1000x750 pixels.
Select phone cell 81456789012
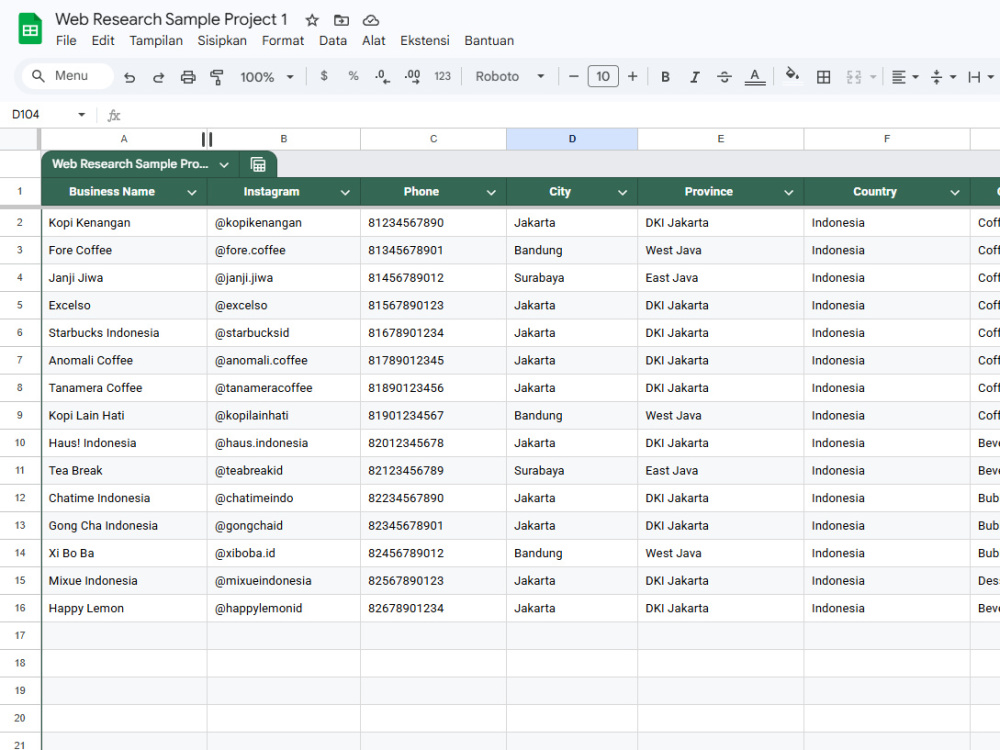coord(434,277)
